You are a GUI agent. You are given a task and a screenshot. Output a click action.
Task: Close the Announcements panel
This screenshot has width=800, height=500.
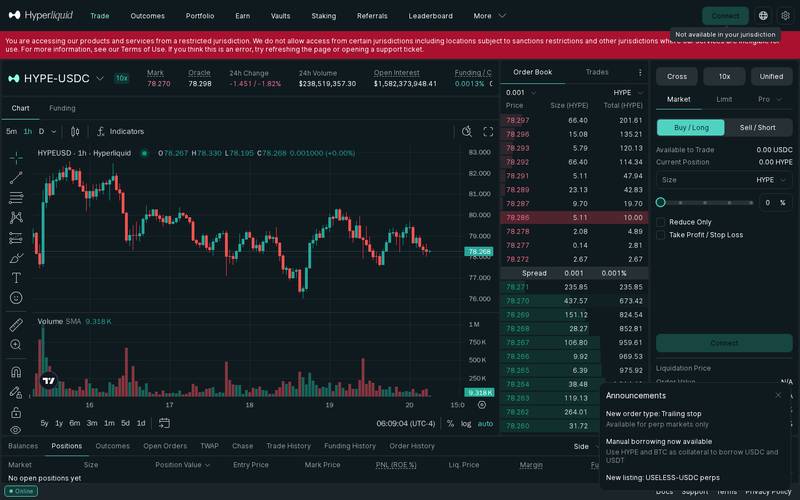coord(778,395)
